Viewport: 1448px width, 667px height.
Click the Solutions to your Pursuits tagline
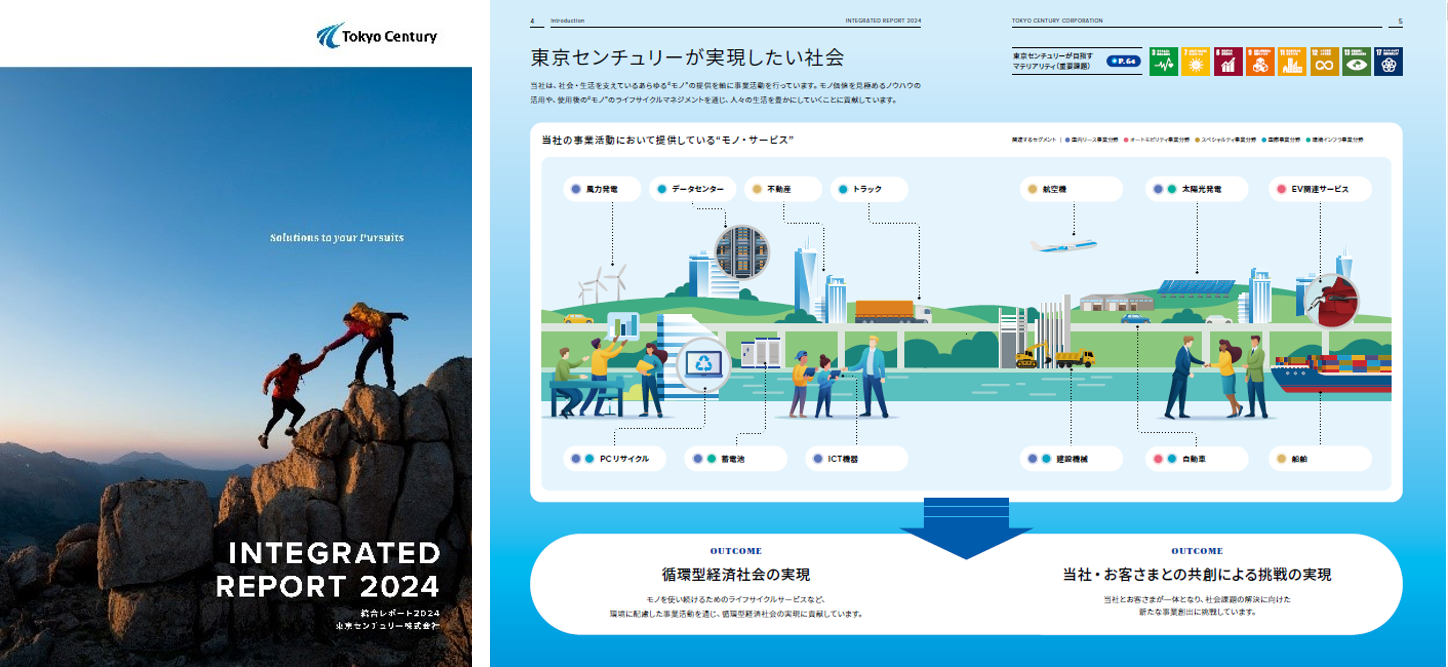(337, 238)
